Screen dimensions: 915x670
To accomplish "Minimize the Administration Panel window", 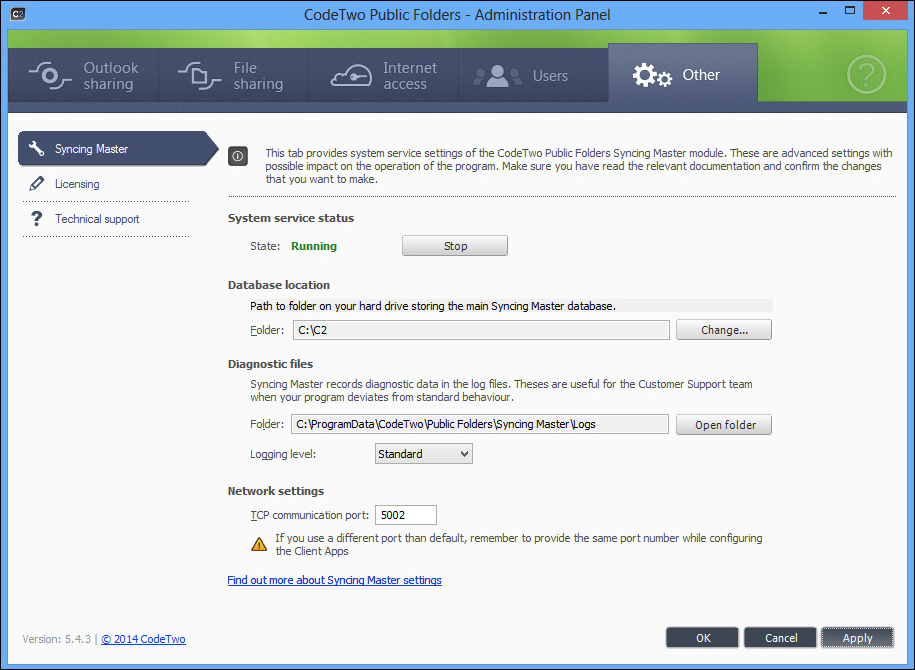I will tap(823, 12).
